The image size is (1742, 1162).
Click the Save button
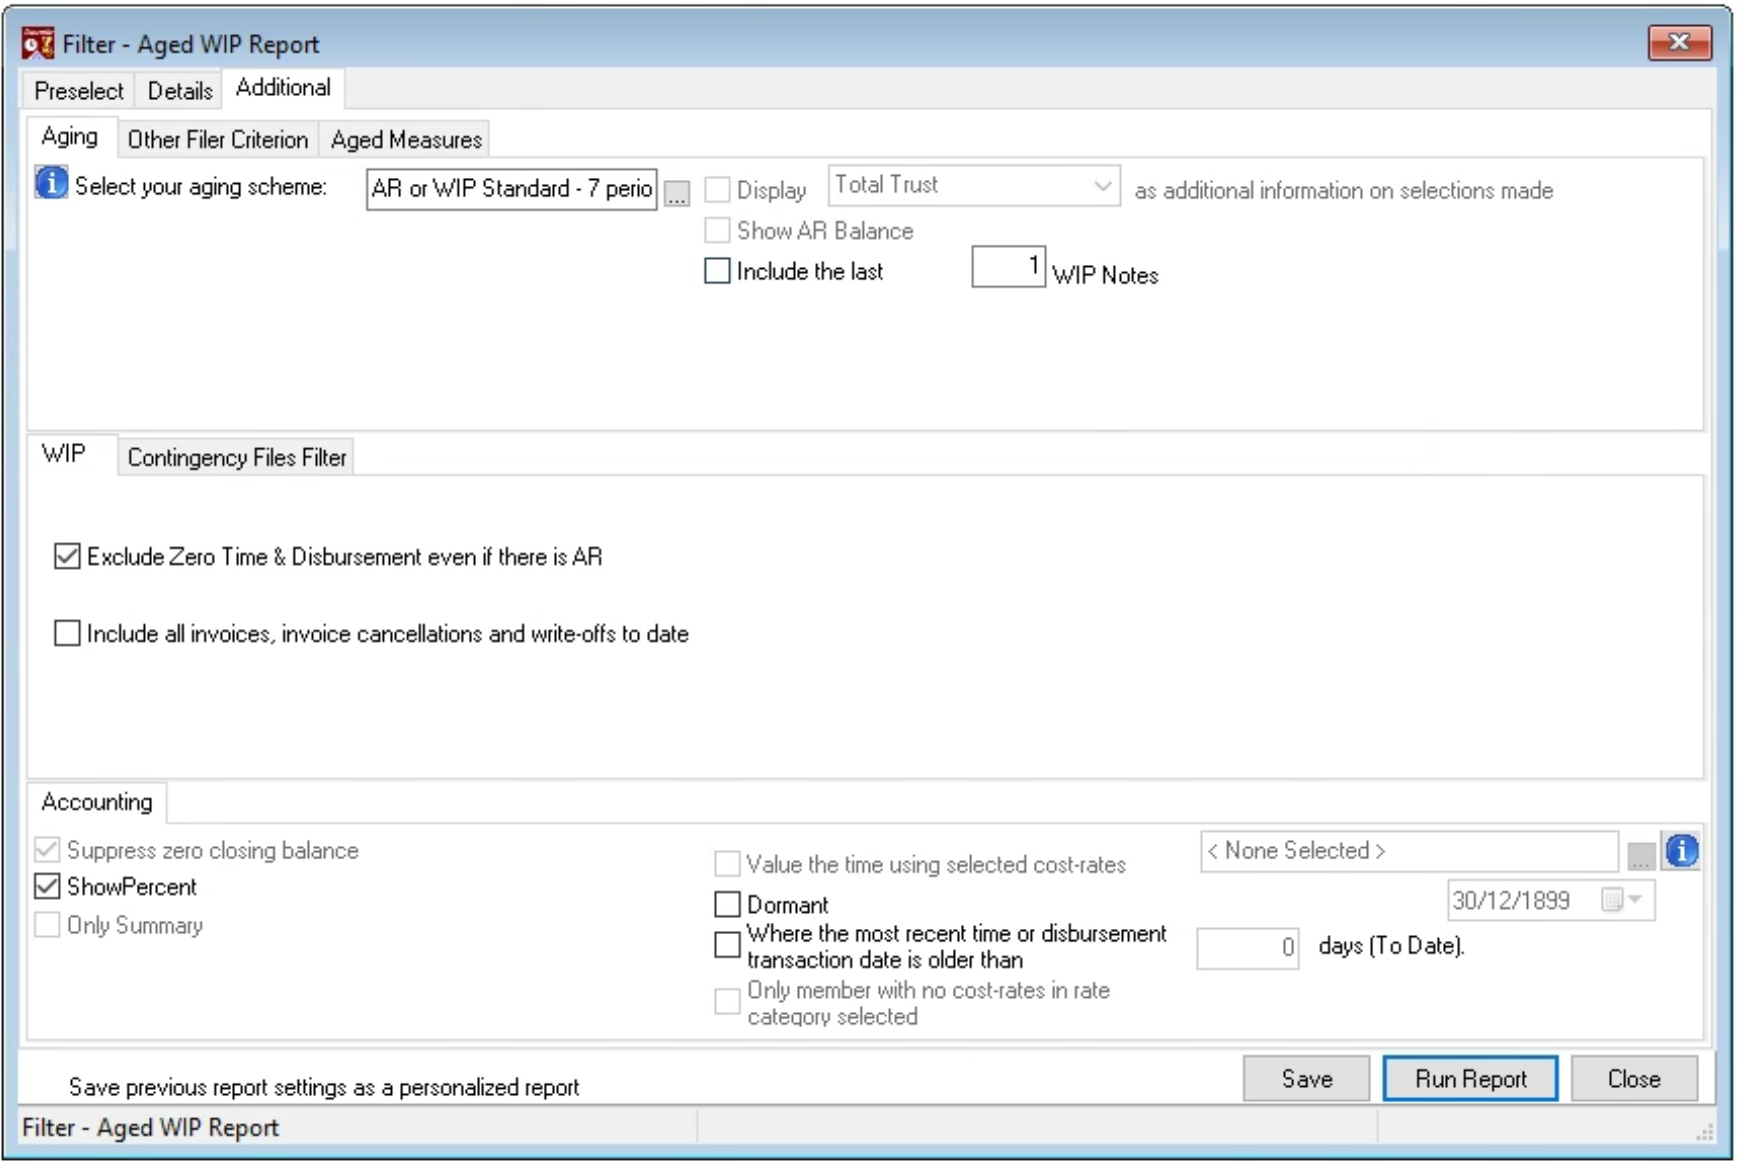tap(1307, 1079)
